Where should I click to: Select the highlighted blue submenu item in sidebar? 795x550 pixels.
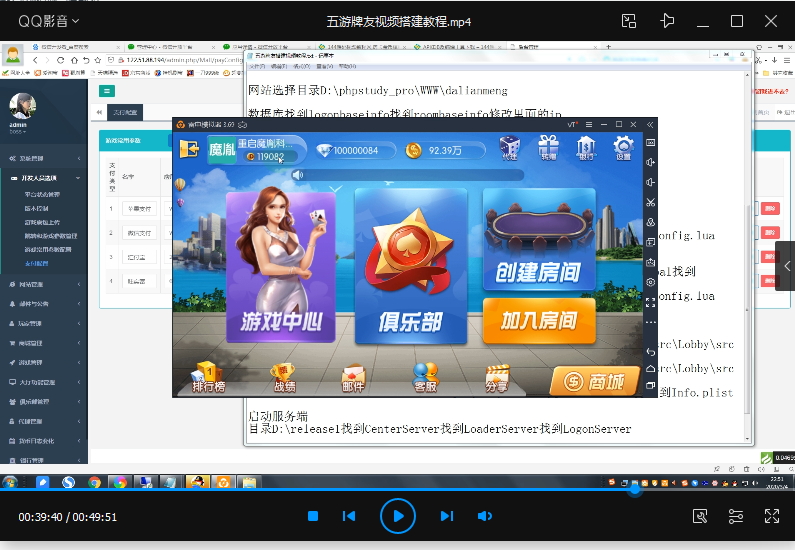pos(37,264)
